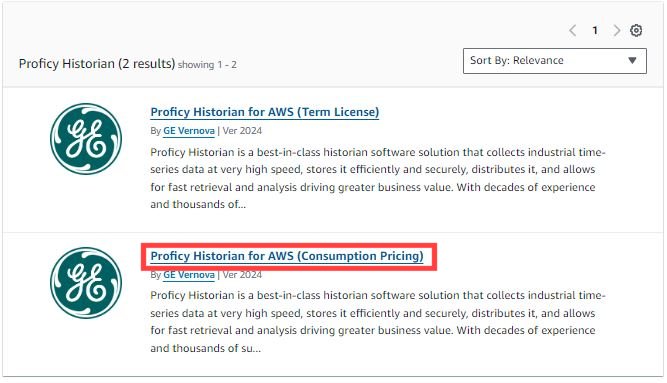This screenshot has height=383, width=667.
Task: Click 'Ver 2024' in the Term License listing
Action: pos(242,131)
